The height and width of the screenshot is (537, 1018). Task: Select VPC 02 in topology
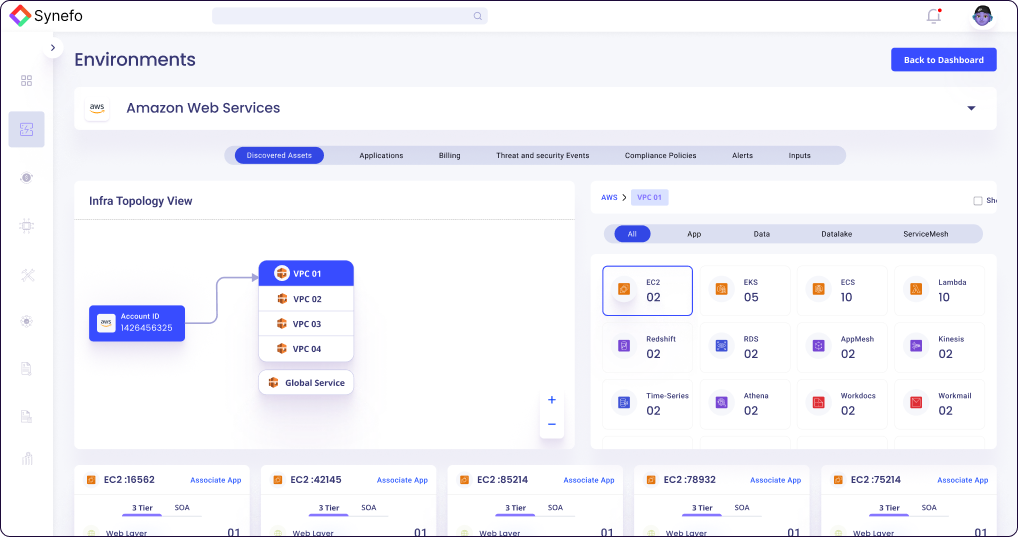pos(306,299)
